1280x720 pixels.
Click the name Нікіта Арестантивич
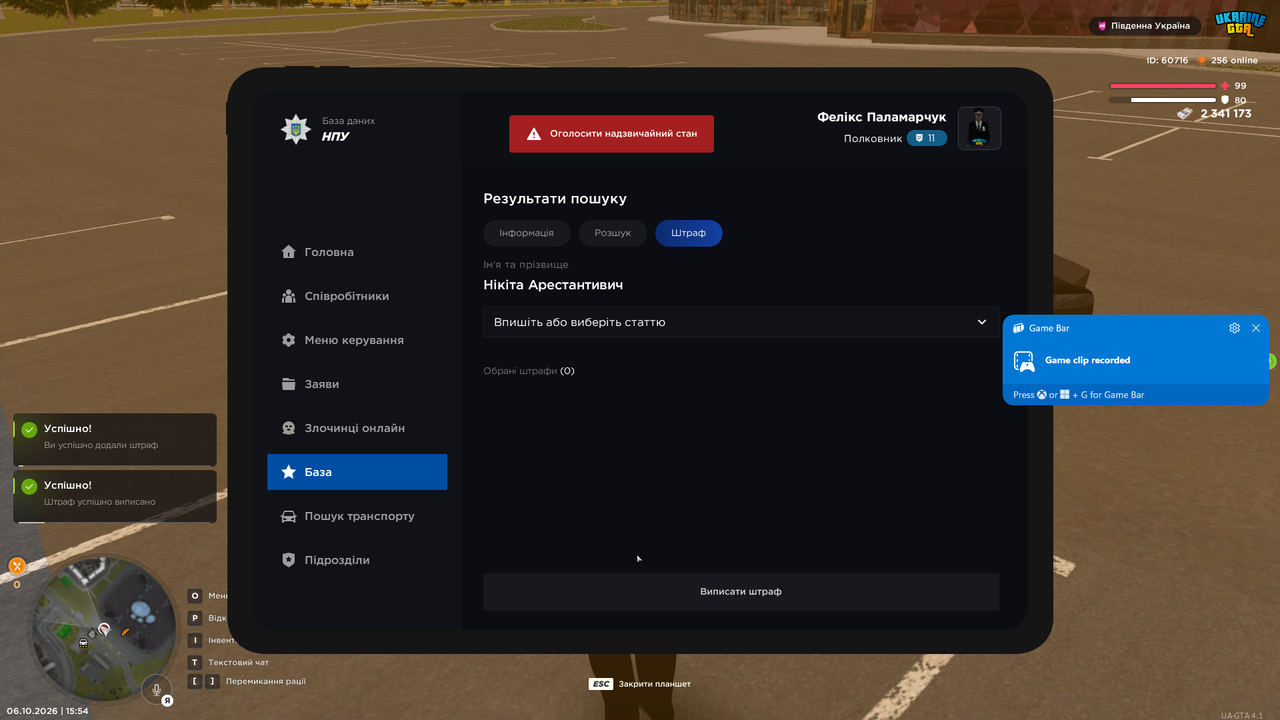tap(553, 285)
